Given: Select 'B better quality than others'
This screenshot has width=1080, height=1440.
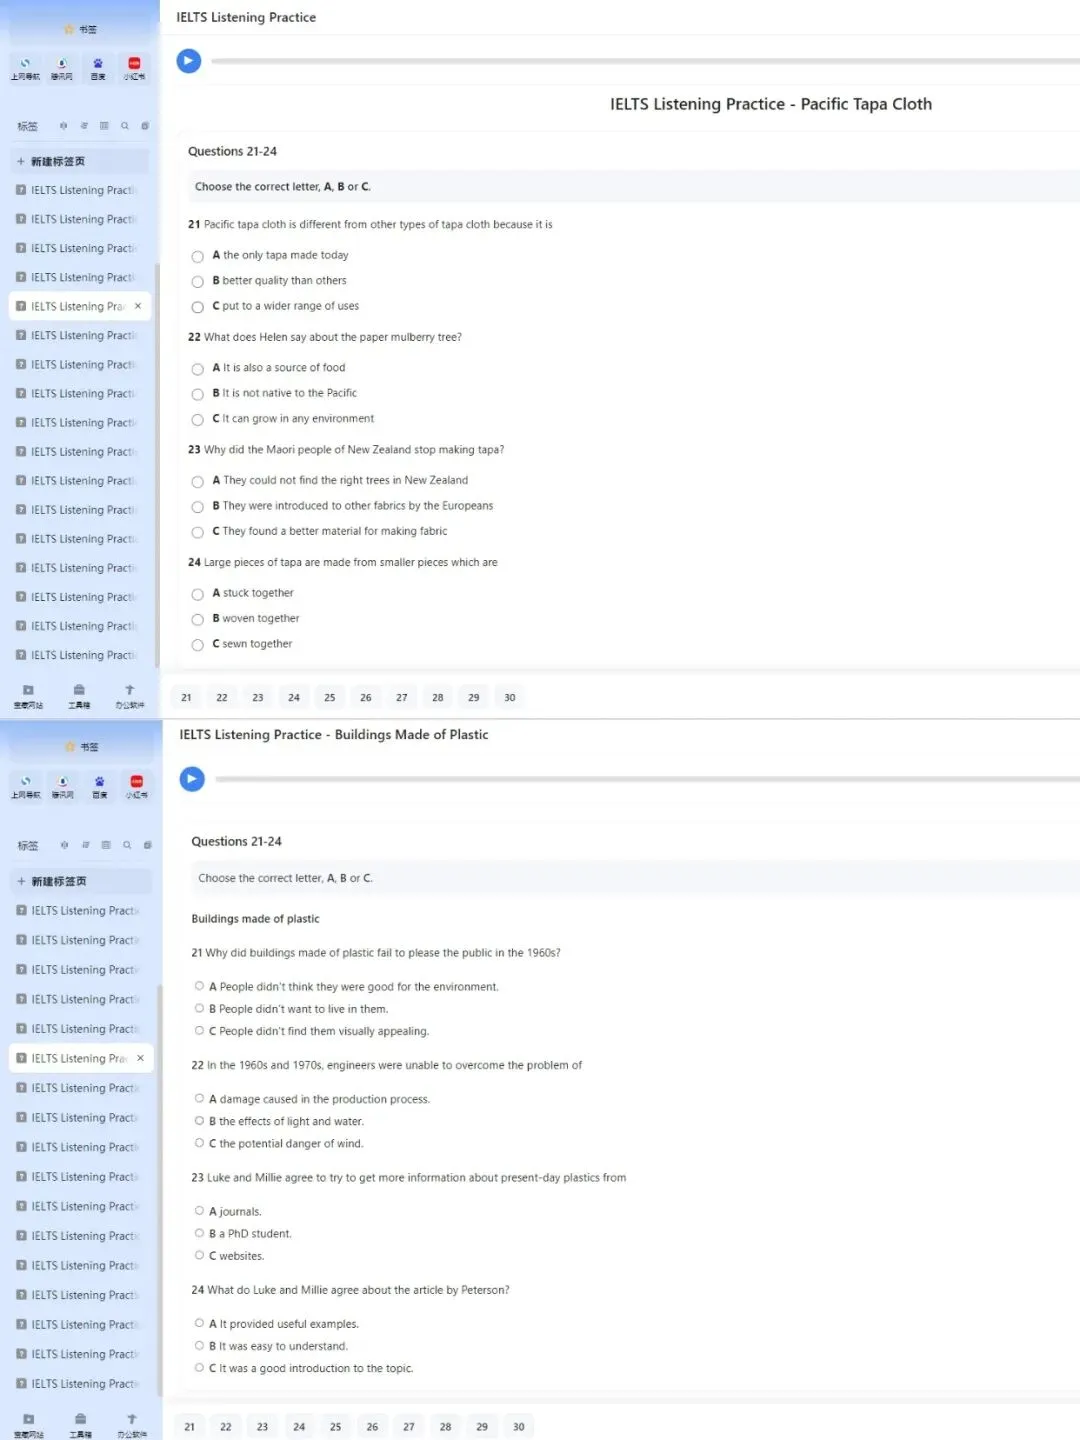Looking at the screenshot, I should point(197,281).
